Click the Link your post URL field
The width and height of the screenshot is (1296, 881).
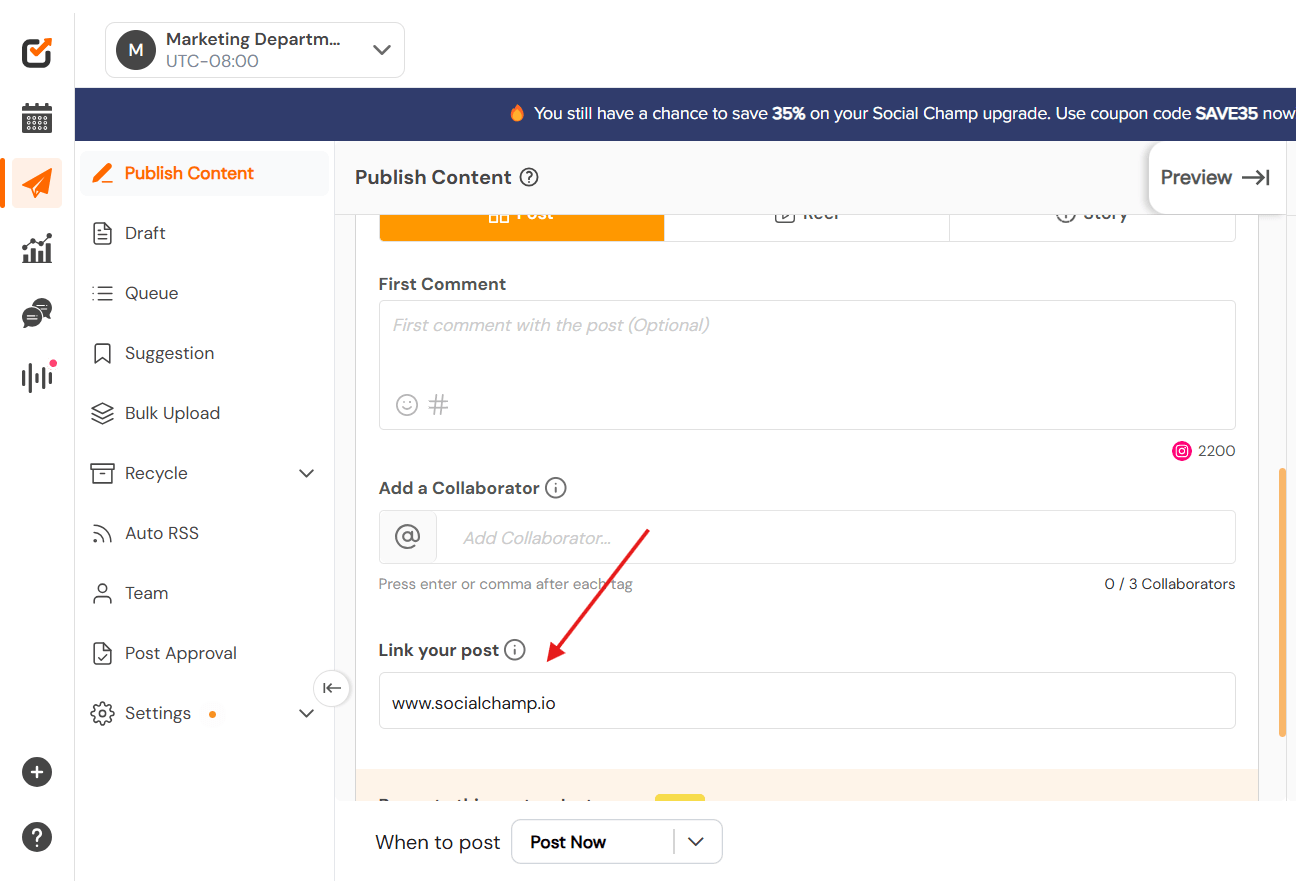pos(807,700)
